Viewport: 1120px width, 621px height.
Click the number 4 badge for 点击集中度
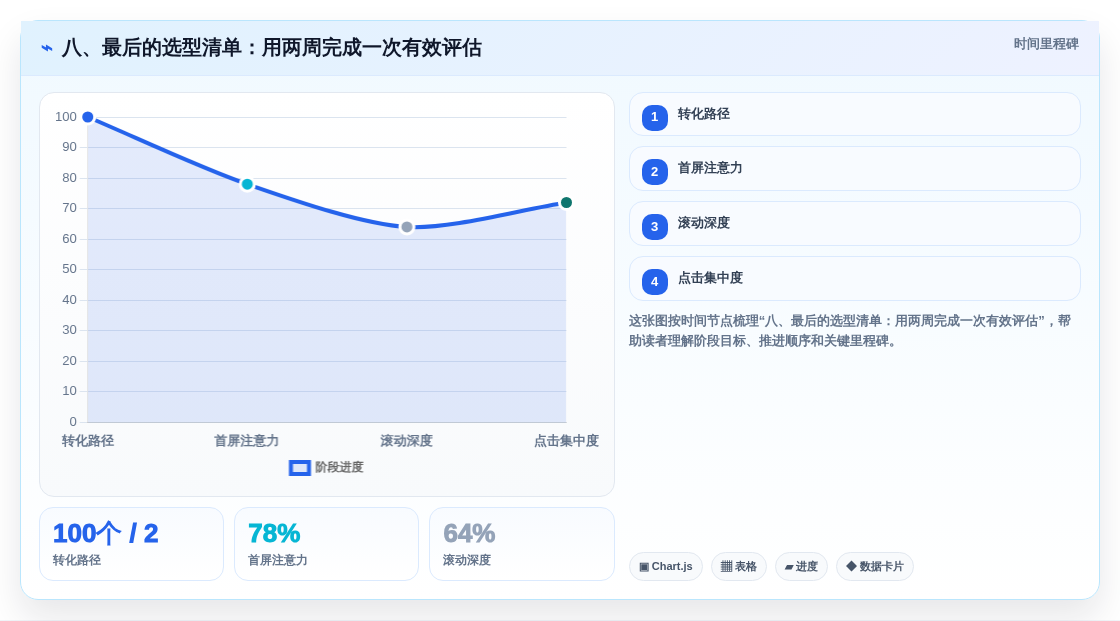point(654,282)
